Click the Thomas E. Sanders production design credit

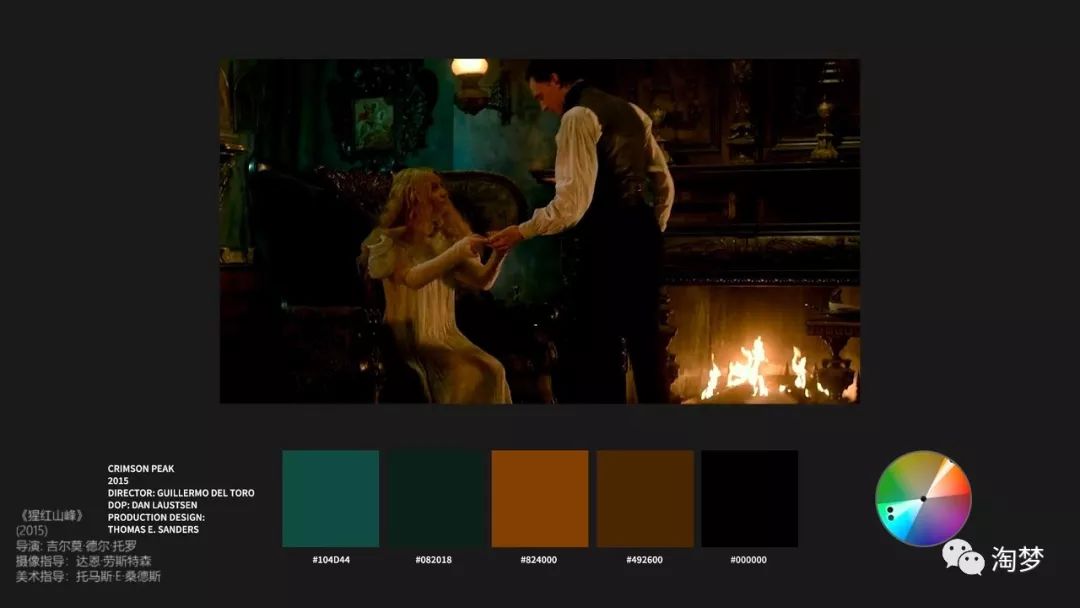click(153, 529)
